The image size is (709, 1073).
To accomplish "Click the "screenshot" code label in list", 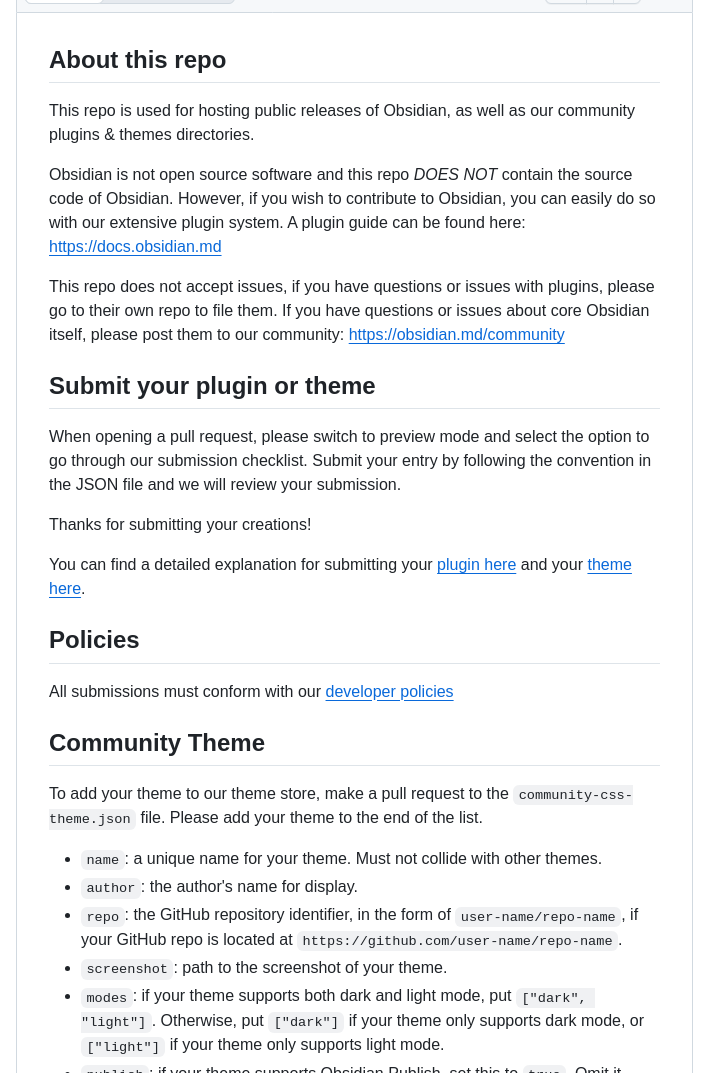I will click(x=127, y=969).
